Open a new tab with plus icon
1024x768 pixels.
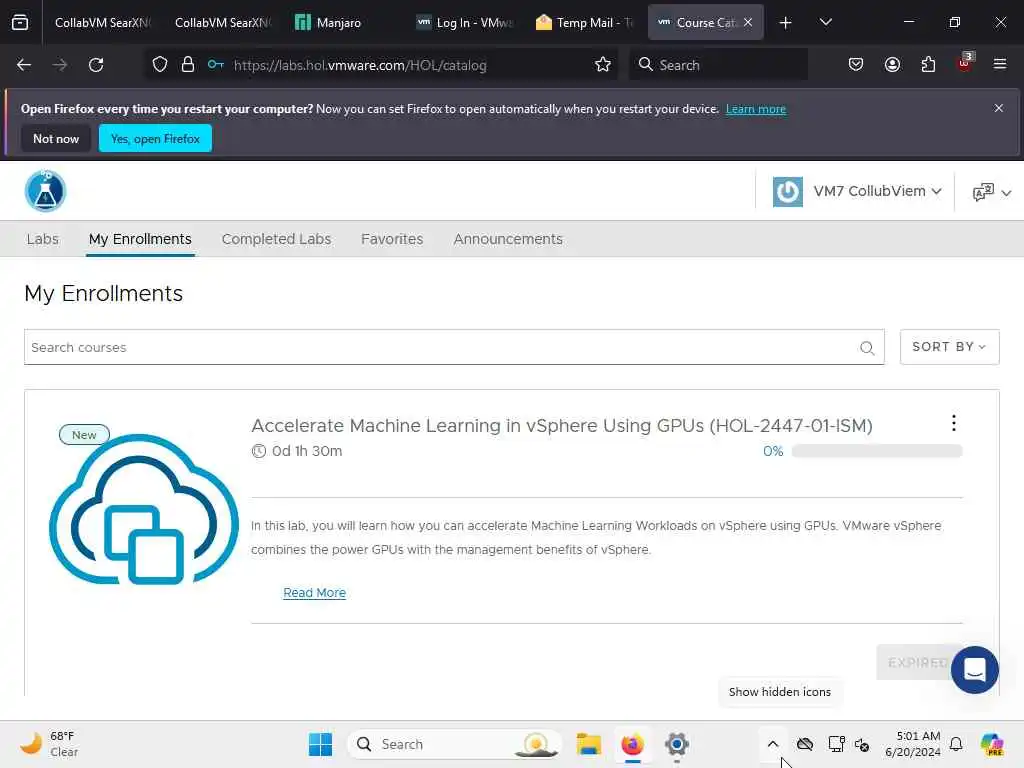786,23
